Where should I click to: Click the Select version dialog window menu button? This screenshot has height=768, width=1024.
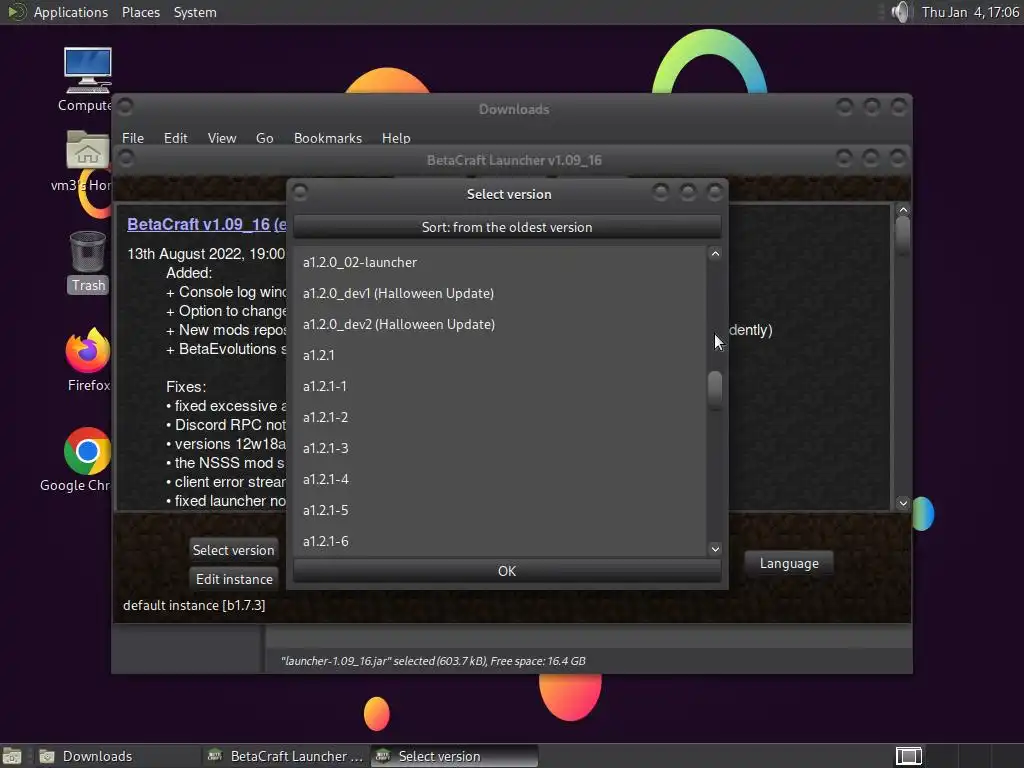tap(300, 192)
